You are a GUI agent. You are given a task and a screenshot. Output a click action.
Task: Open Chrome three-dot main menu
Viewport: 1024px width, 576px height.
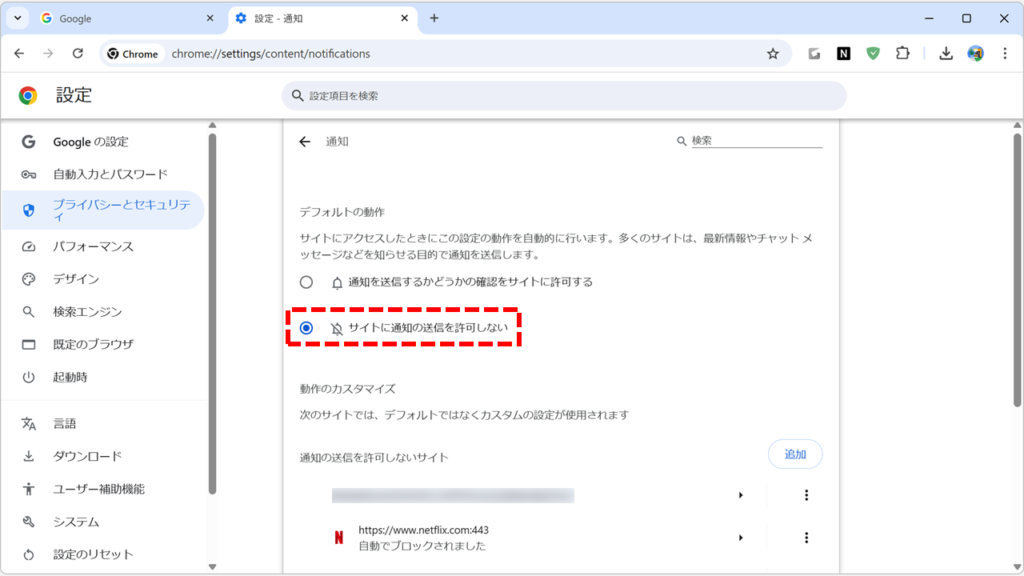click(1005, 54)
